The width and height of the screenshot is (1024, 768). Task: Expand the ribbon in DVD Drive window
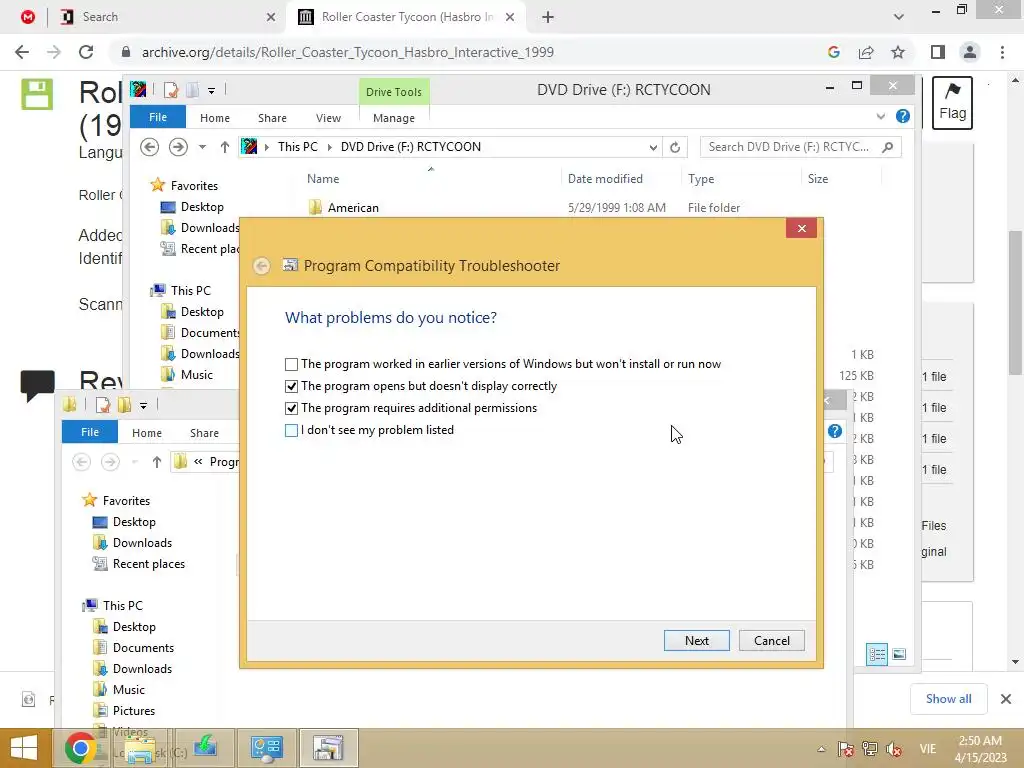[880, 116]
